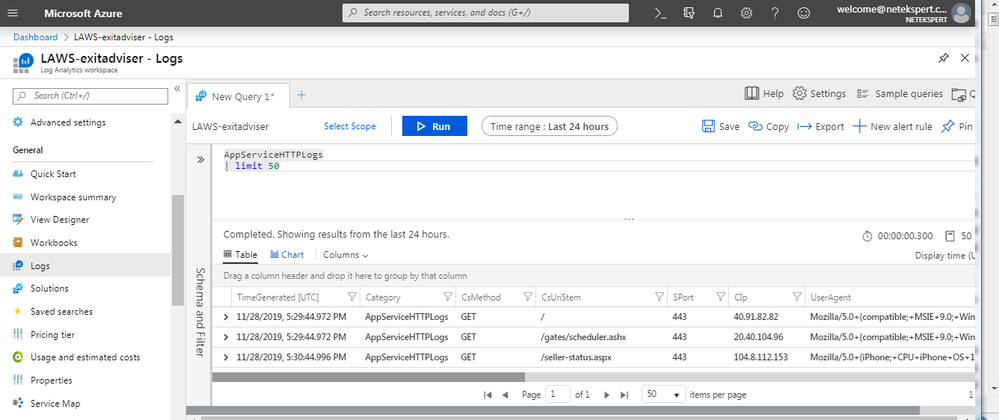Collapse the left navigation menu

[x=177, y=88]
